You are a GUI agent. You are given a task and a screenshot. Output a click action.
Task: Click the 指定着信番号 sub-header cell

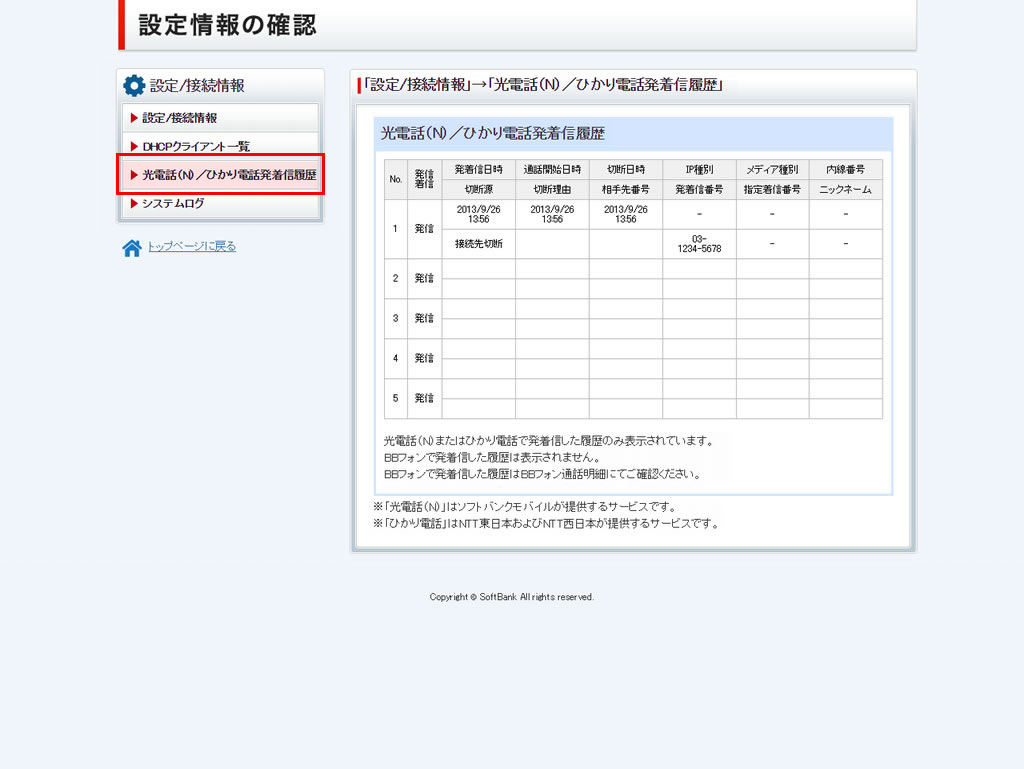772,189
